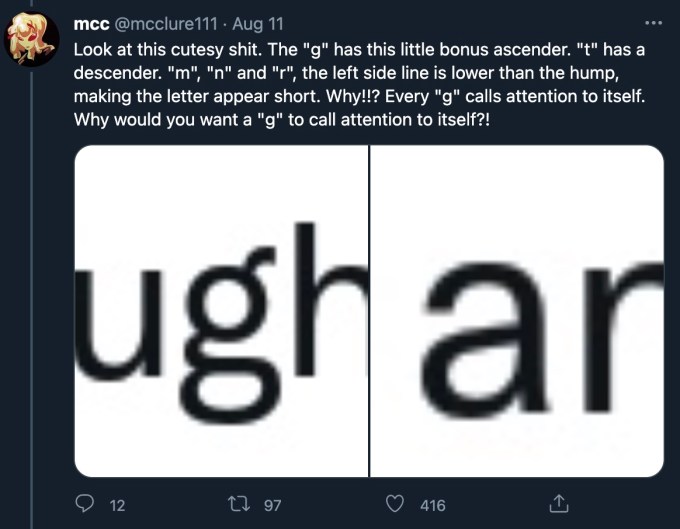Like the tweet with the heart icon
The image size is (680, 529).
tap(397, 505)
